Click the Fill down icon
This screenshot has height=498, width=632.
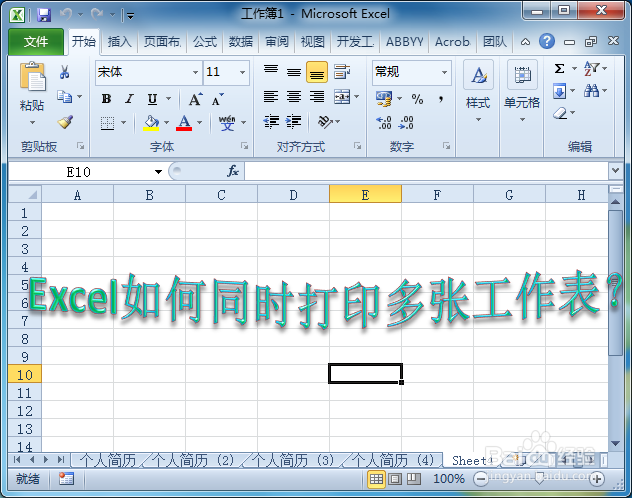(559, 91)
